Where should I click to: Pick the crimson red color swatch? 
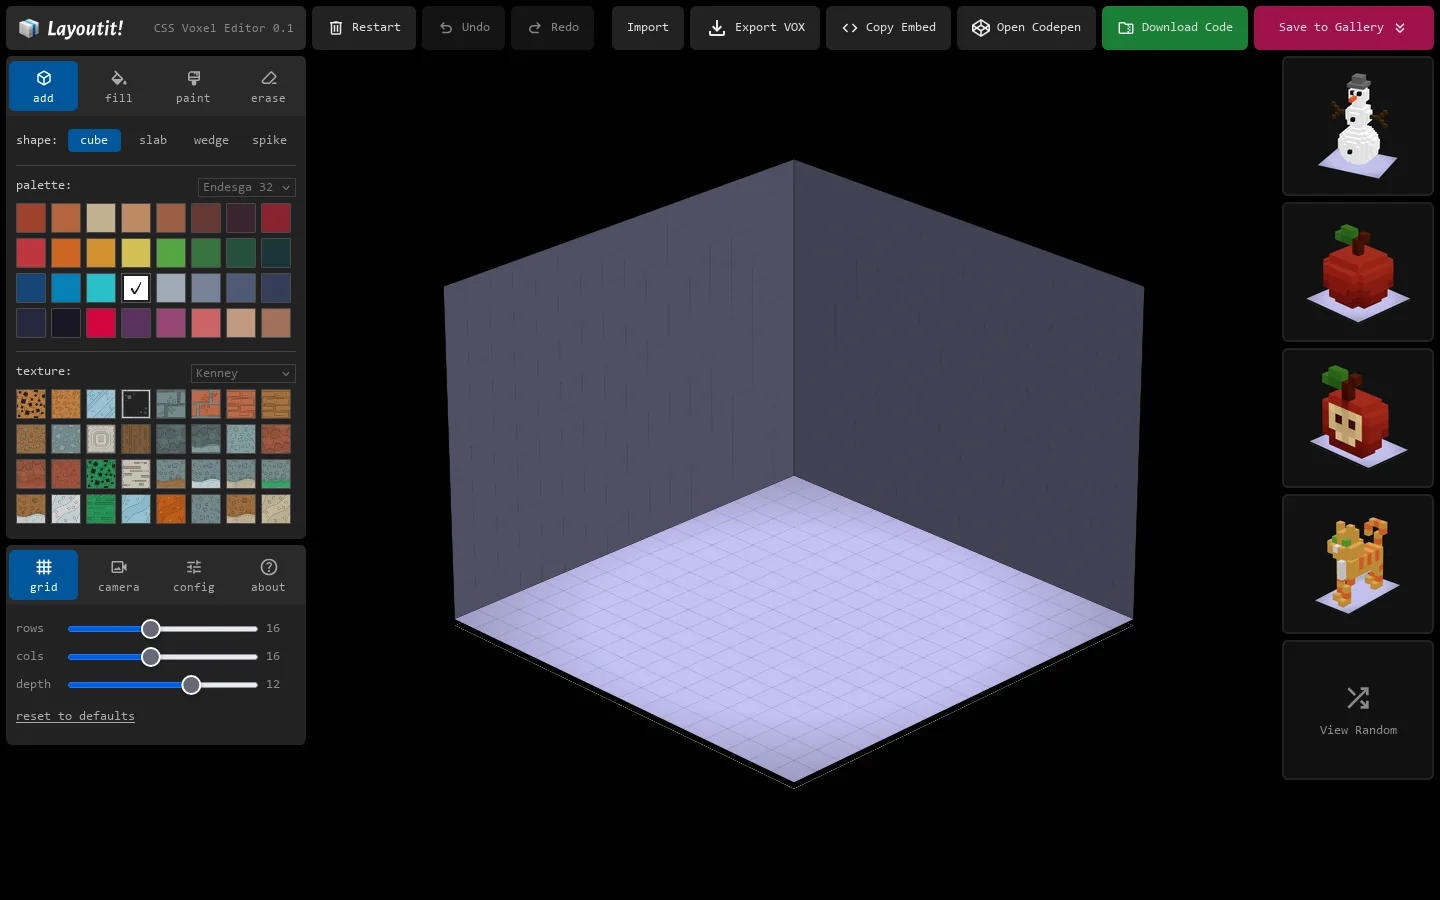click(101, 323)
